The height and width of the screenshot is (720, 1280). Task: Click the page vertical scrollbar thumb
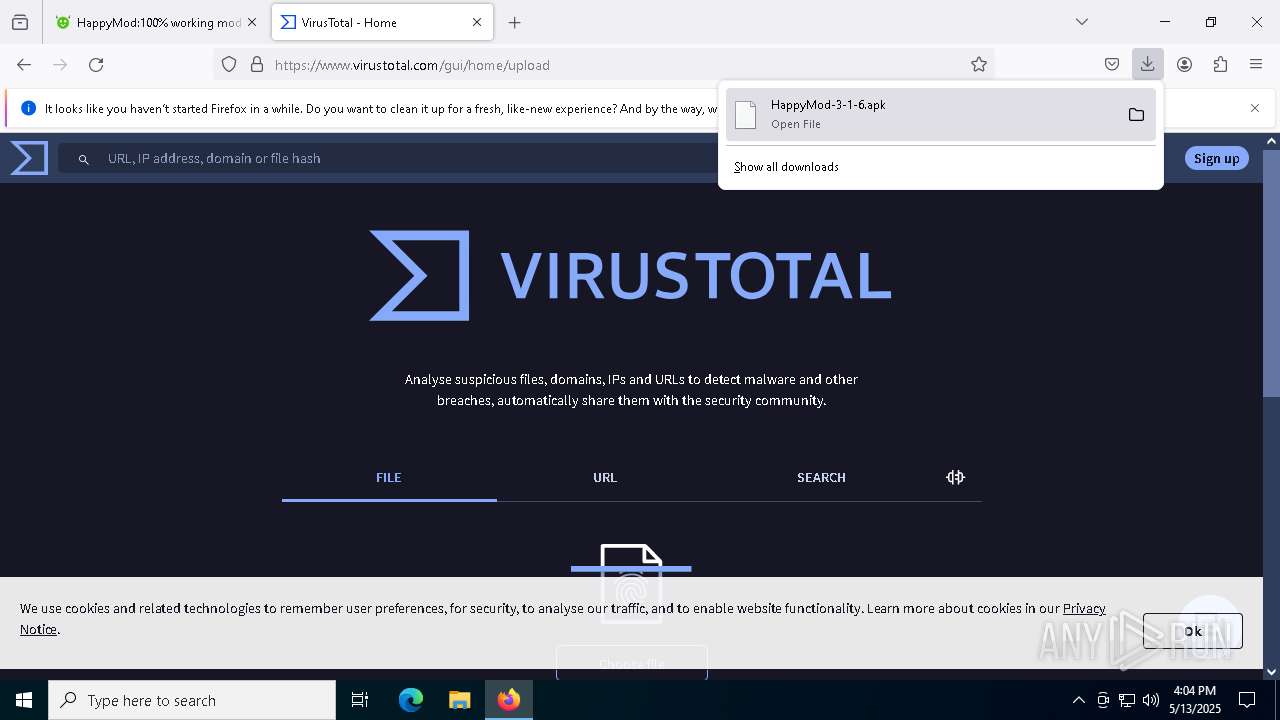(1271, 272)
